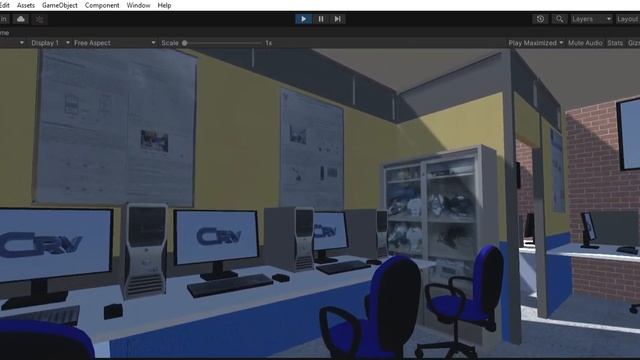Open the Window menu
This screenshot has width=640, height=360.
tap(138, 5)
